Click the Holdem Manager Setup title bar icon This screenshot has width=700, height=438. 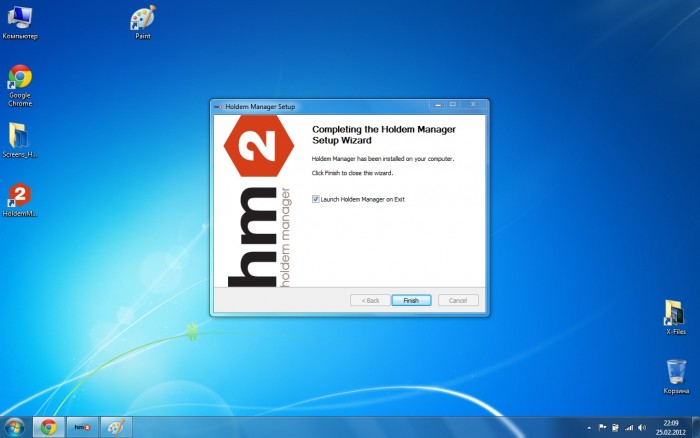218,107
